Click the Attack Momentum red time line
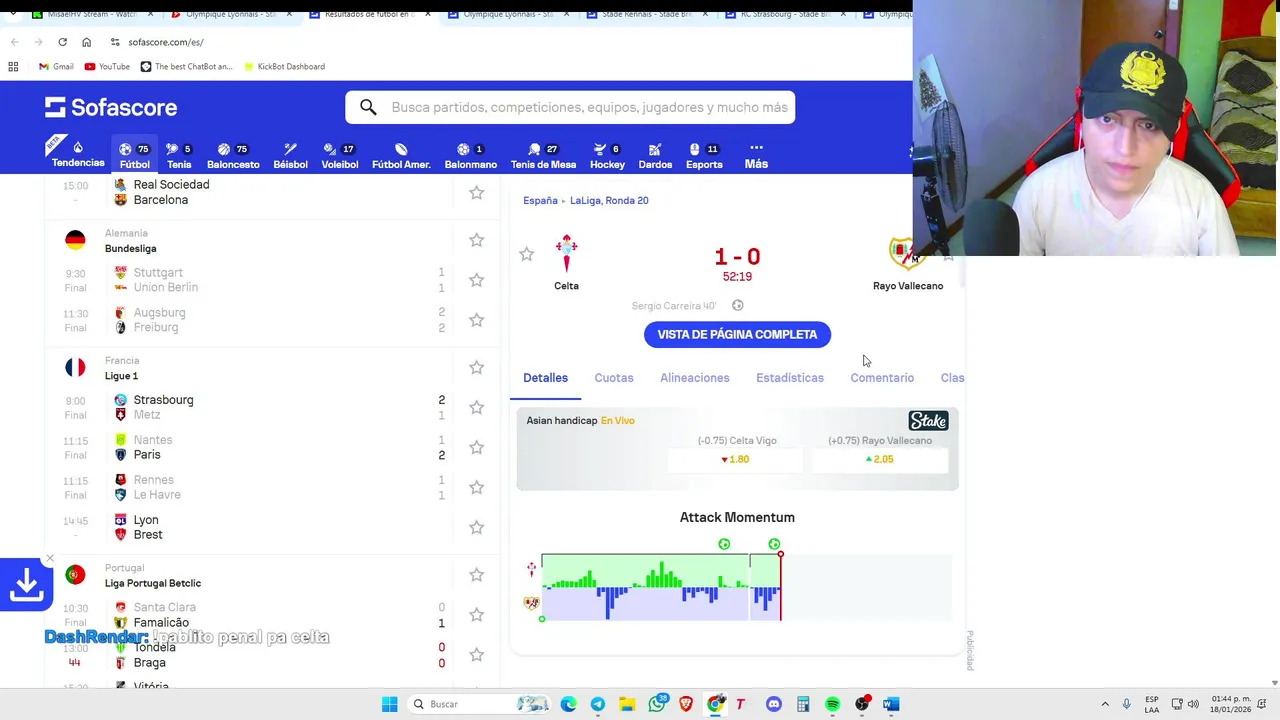Screen dimensions: 1280x720 (781, 586)
